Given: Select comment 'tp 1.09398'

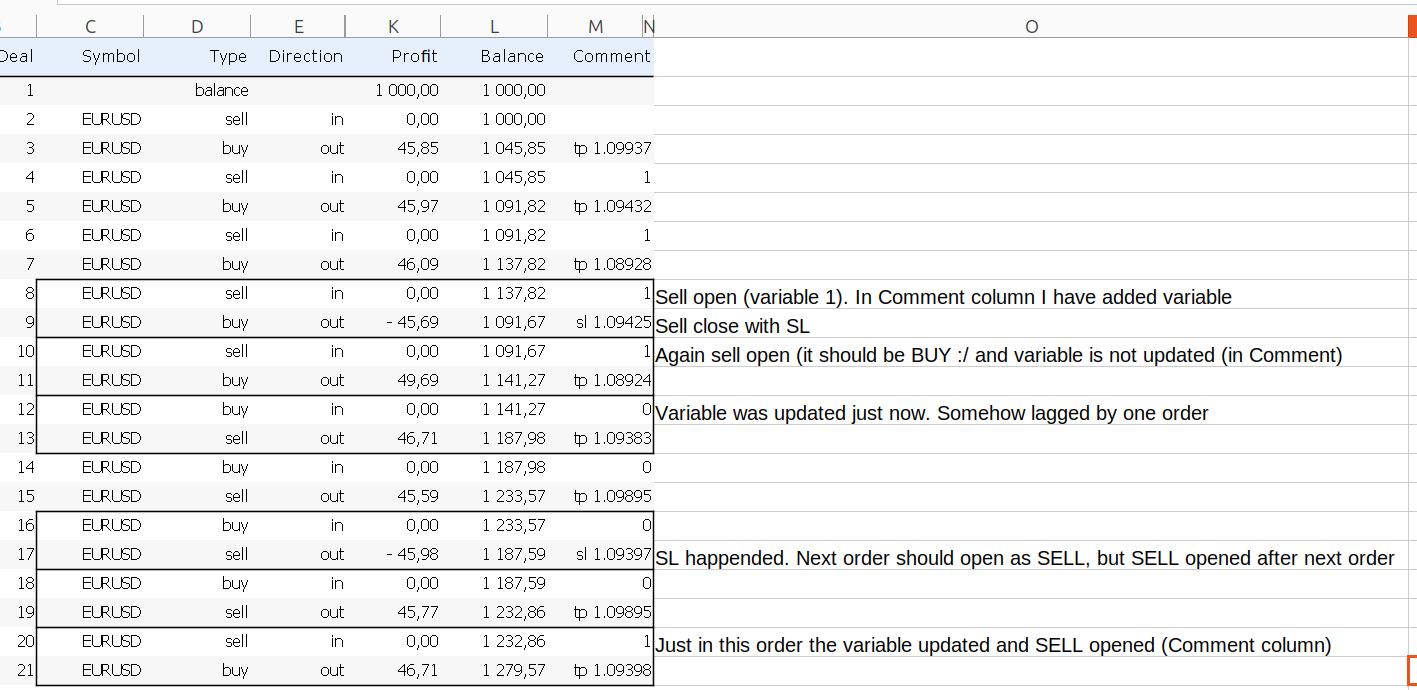Looking at the screenshot, I should point(613,670).
